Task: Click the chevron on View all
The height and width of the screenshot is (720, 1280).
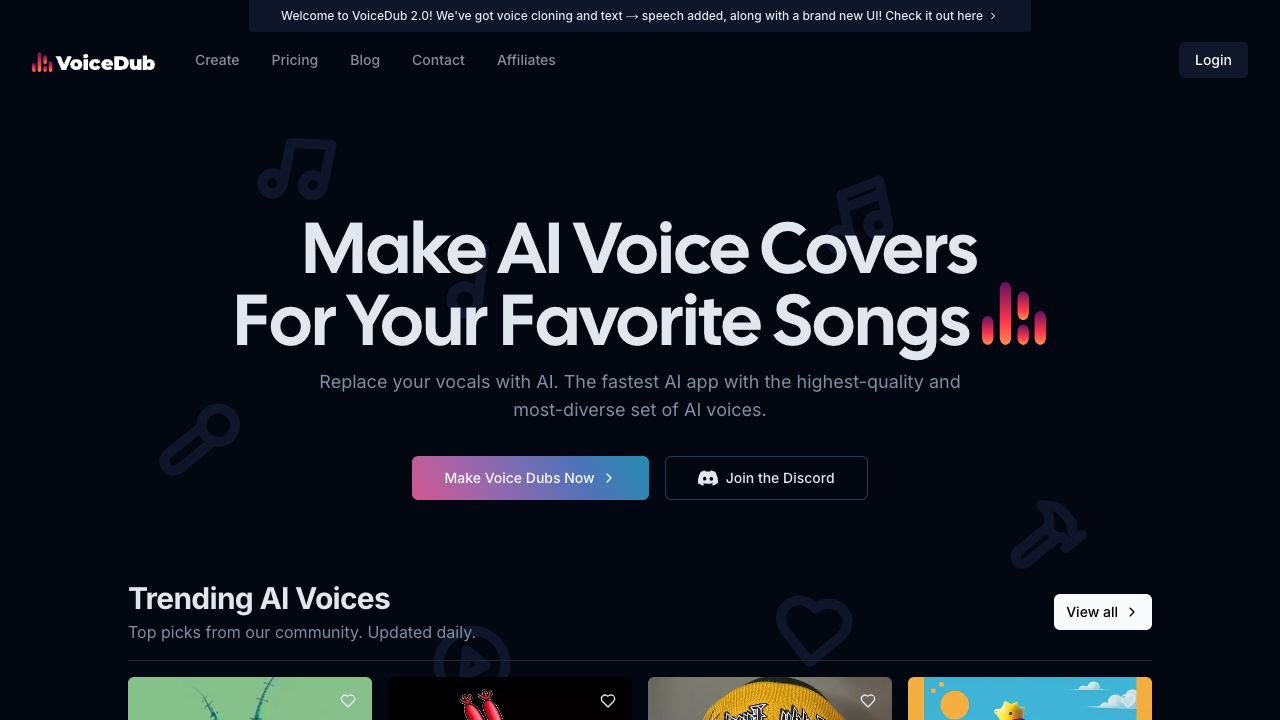Action: pyautogui.click(x=1132, y=612)
